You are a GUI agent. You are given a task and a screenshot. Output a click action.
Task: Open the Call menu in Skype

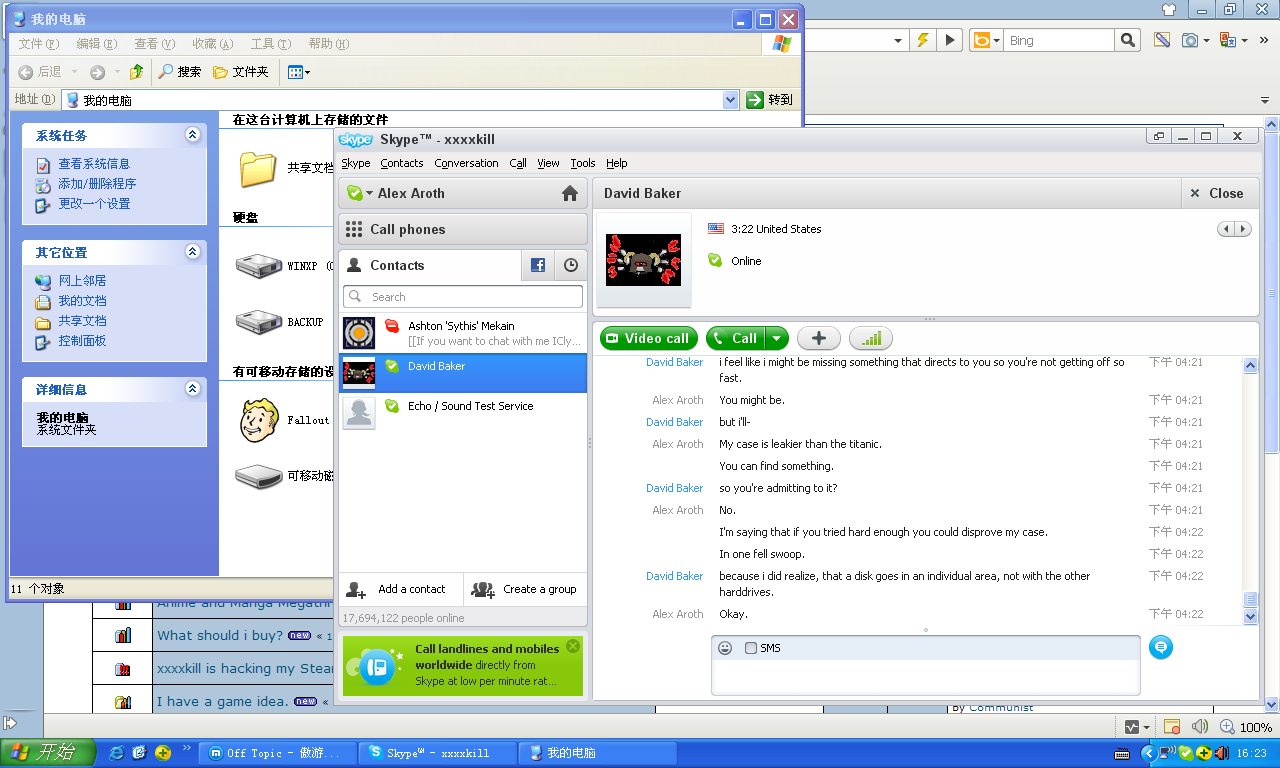pos(518,163)
